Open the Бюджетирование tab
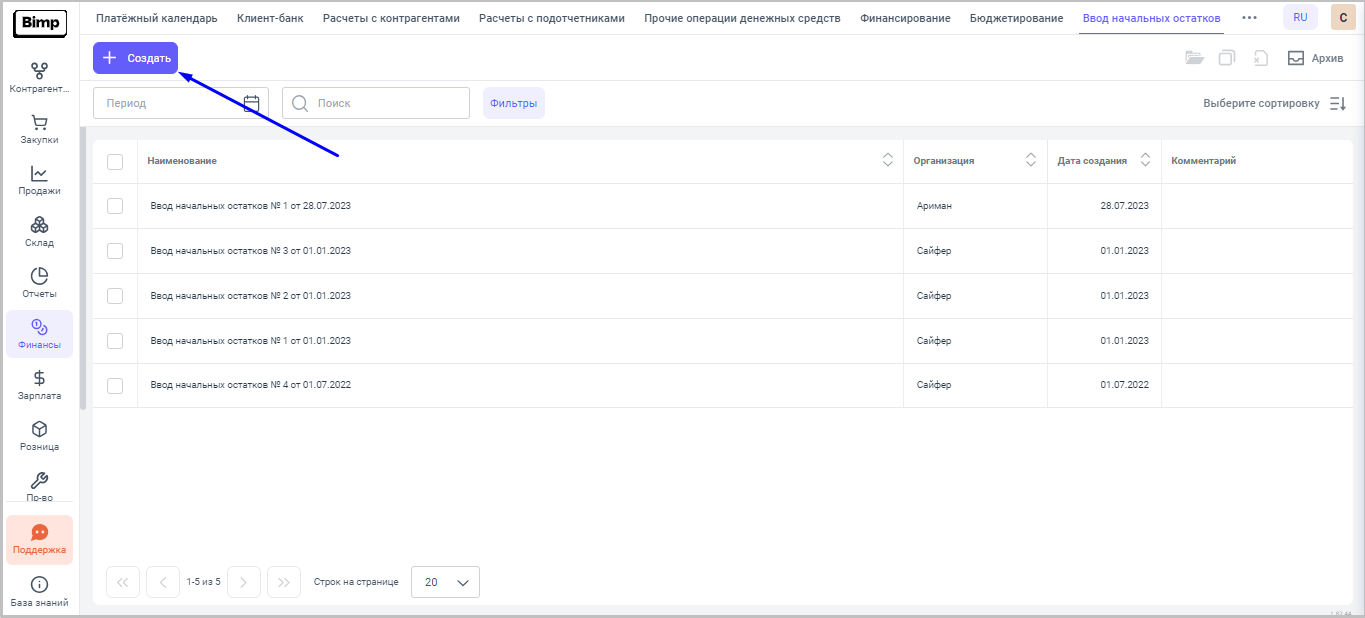The image size is (1365, 618). [x=1016, y=18]
